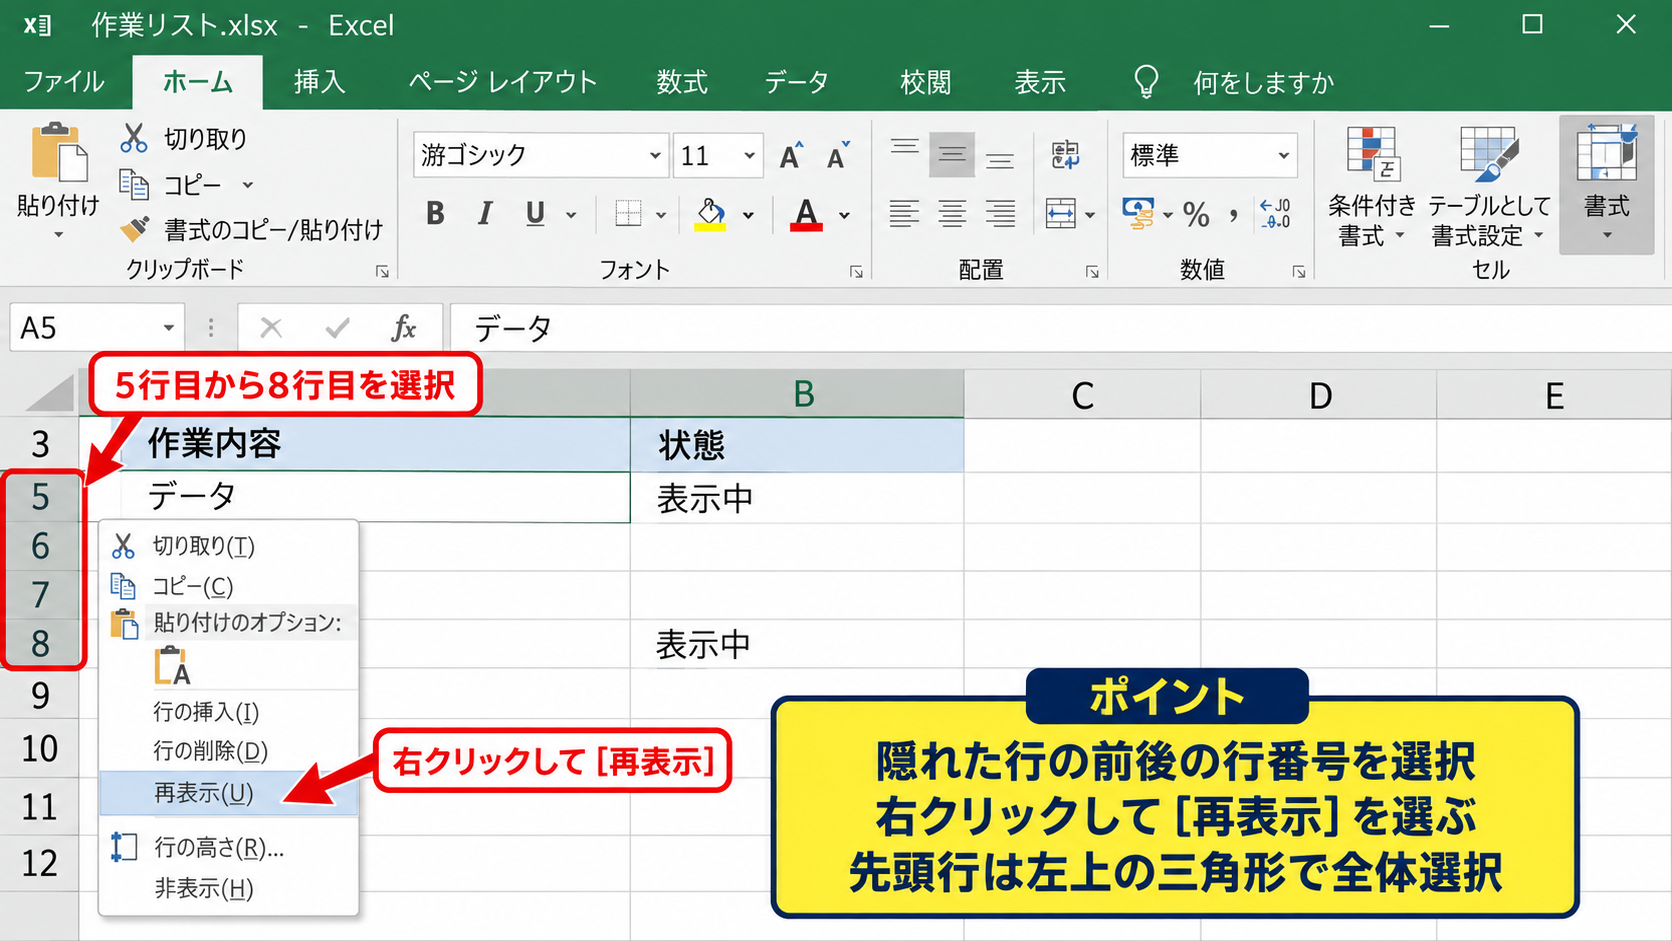Viewport: 1672px width, 941px height.
Task: Open Format as Table (テーブルとして書式設定)
Action: [x=1489, y=188]
